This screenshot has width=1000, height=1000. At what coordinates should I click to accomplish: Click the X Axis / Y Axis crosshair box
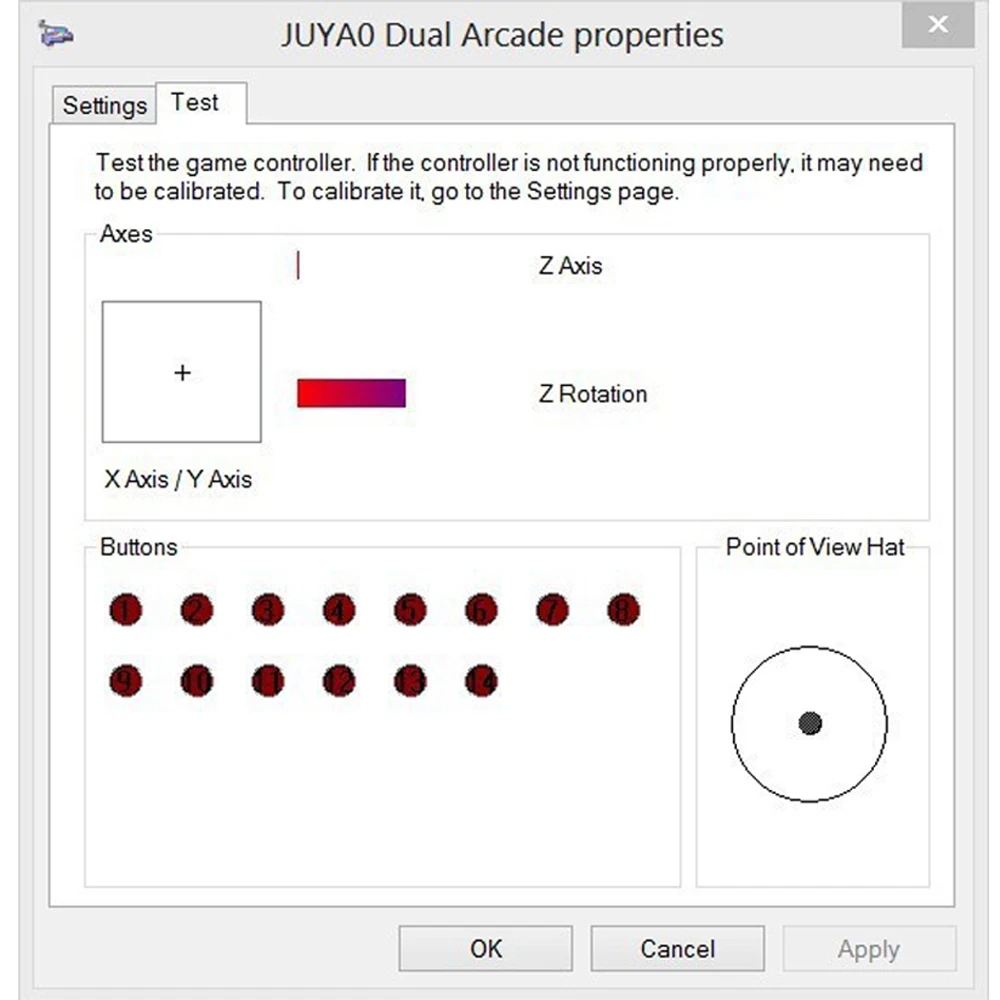pyautogui.click(x=182, y=372)
